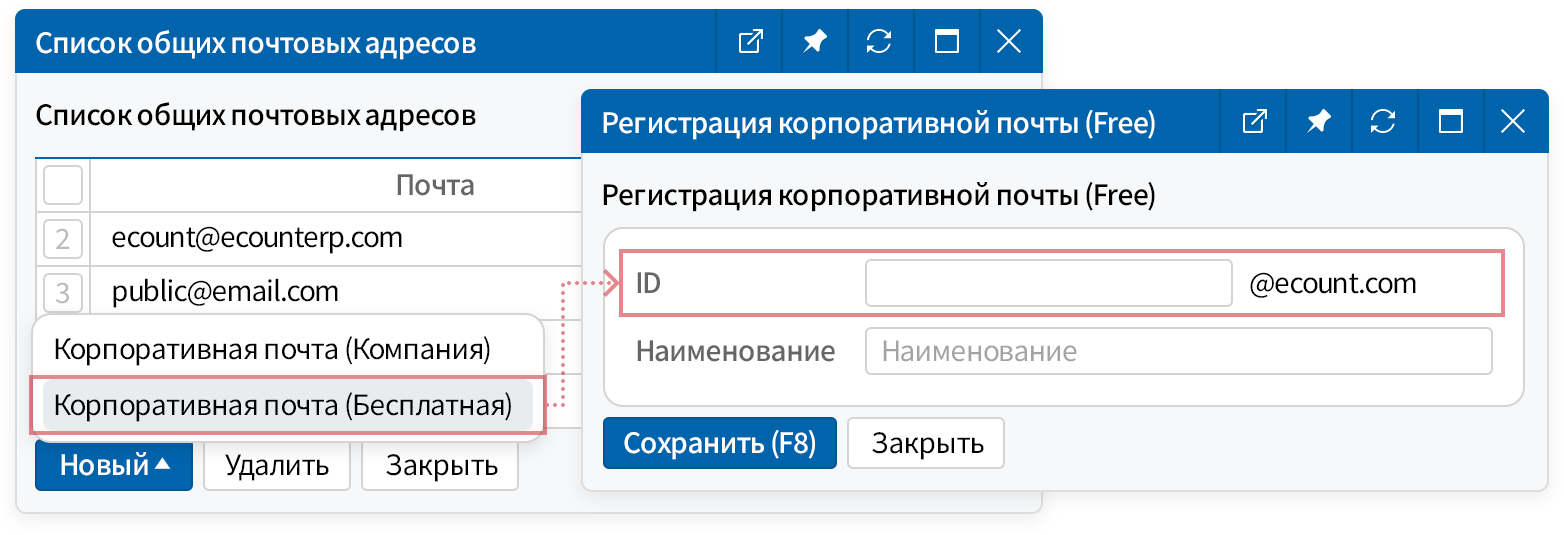1564x535 pixels.
Task: Click the Почта column header
Action: [x=435, y=185]
